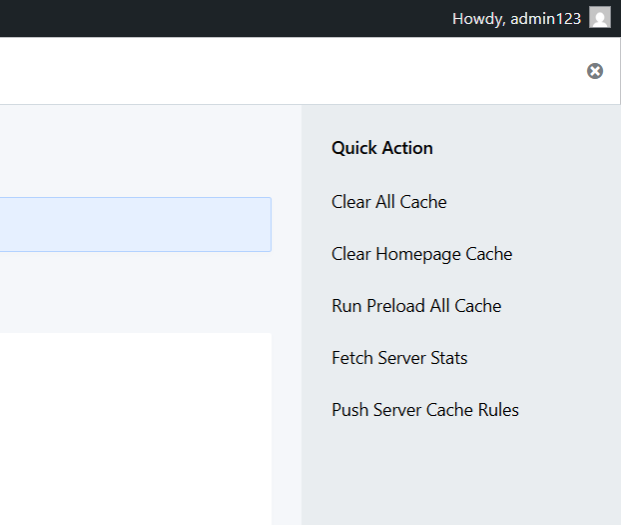Click the white content card below notice

point(135,429)
